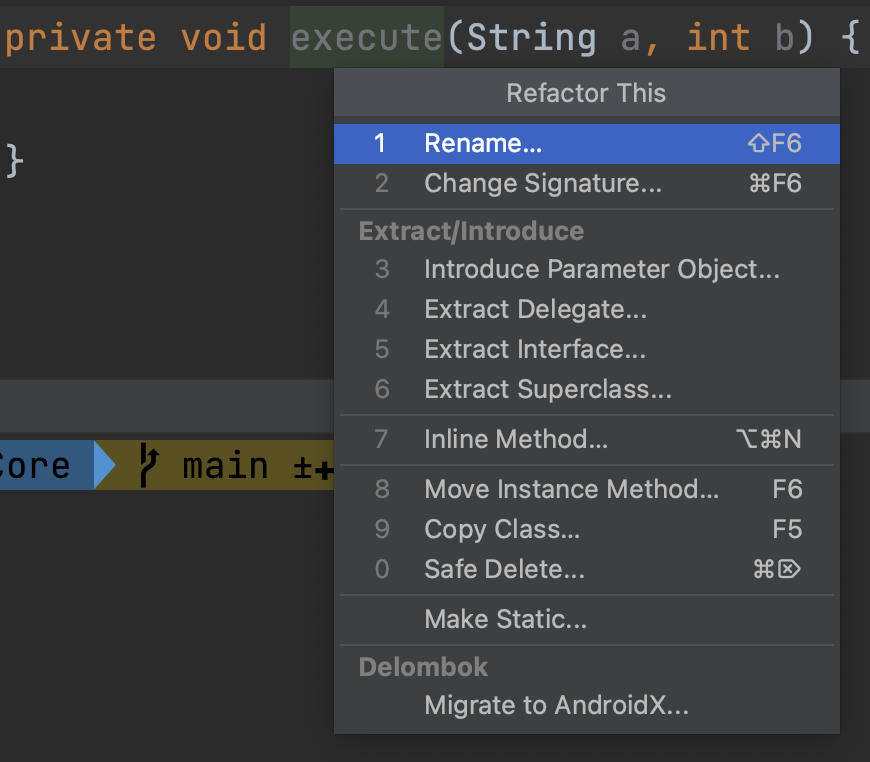Pick Extract Superclass… entry
Screen dimensions: 870x762
(586, 390)
